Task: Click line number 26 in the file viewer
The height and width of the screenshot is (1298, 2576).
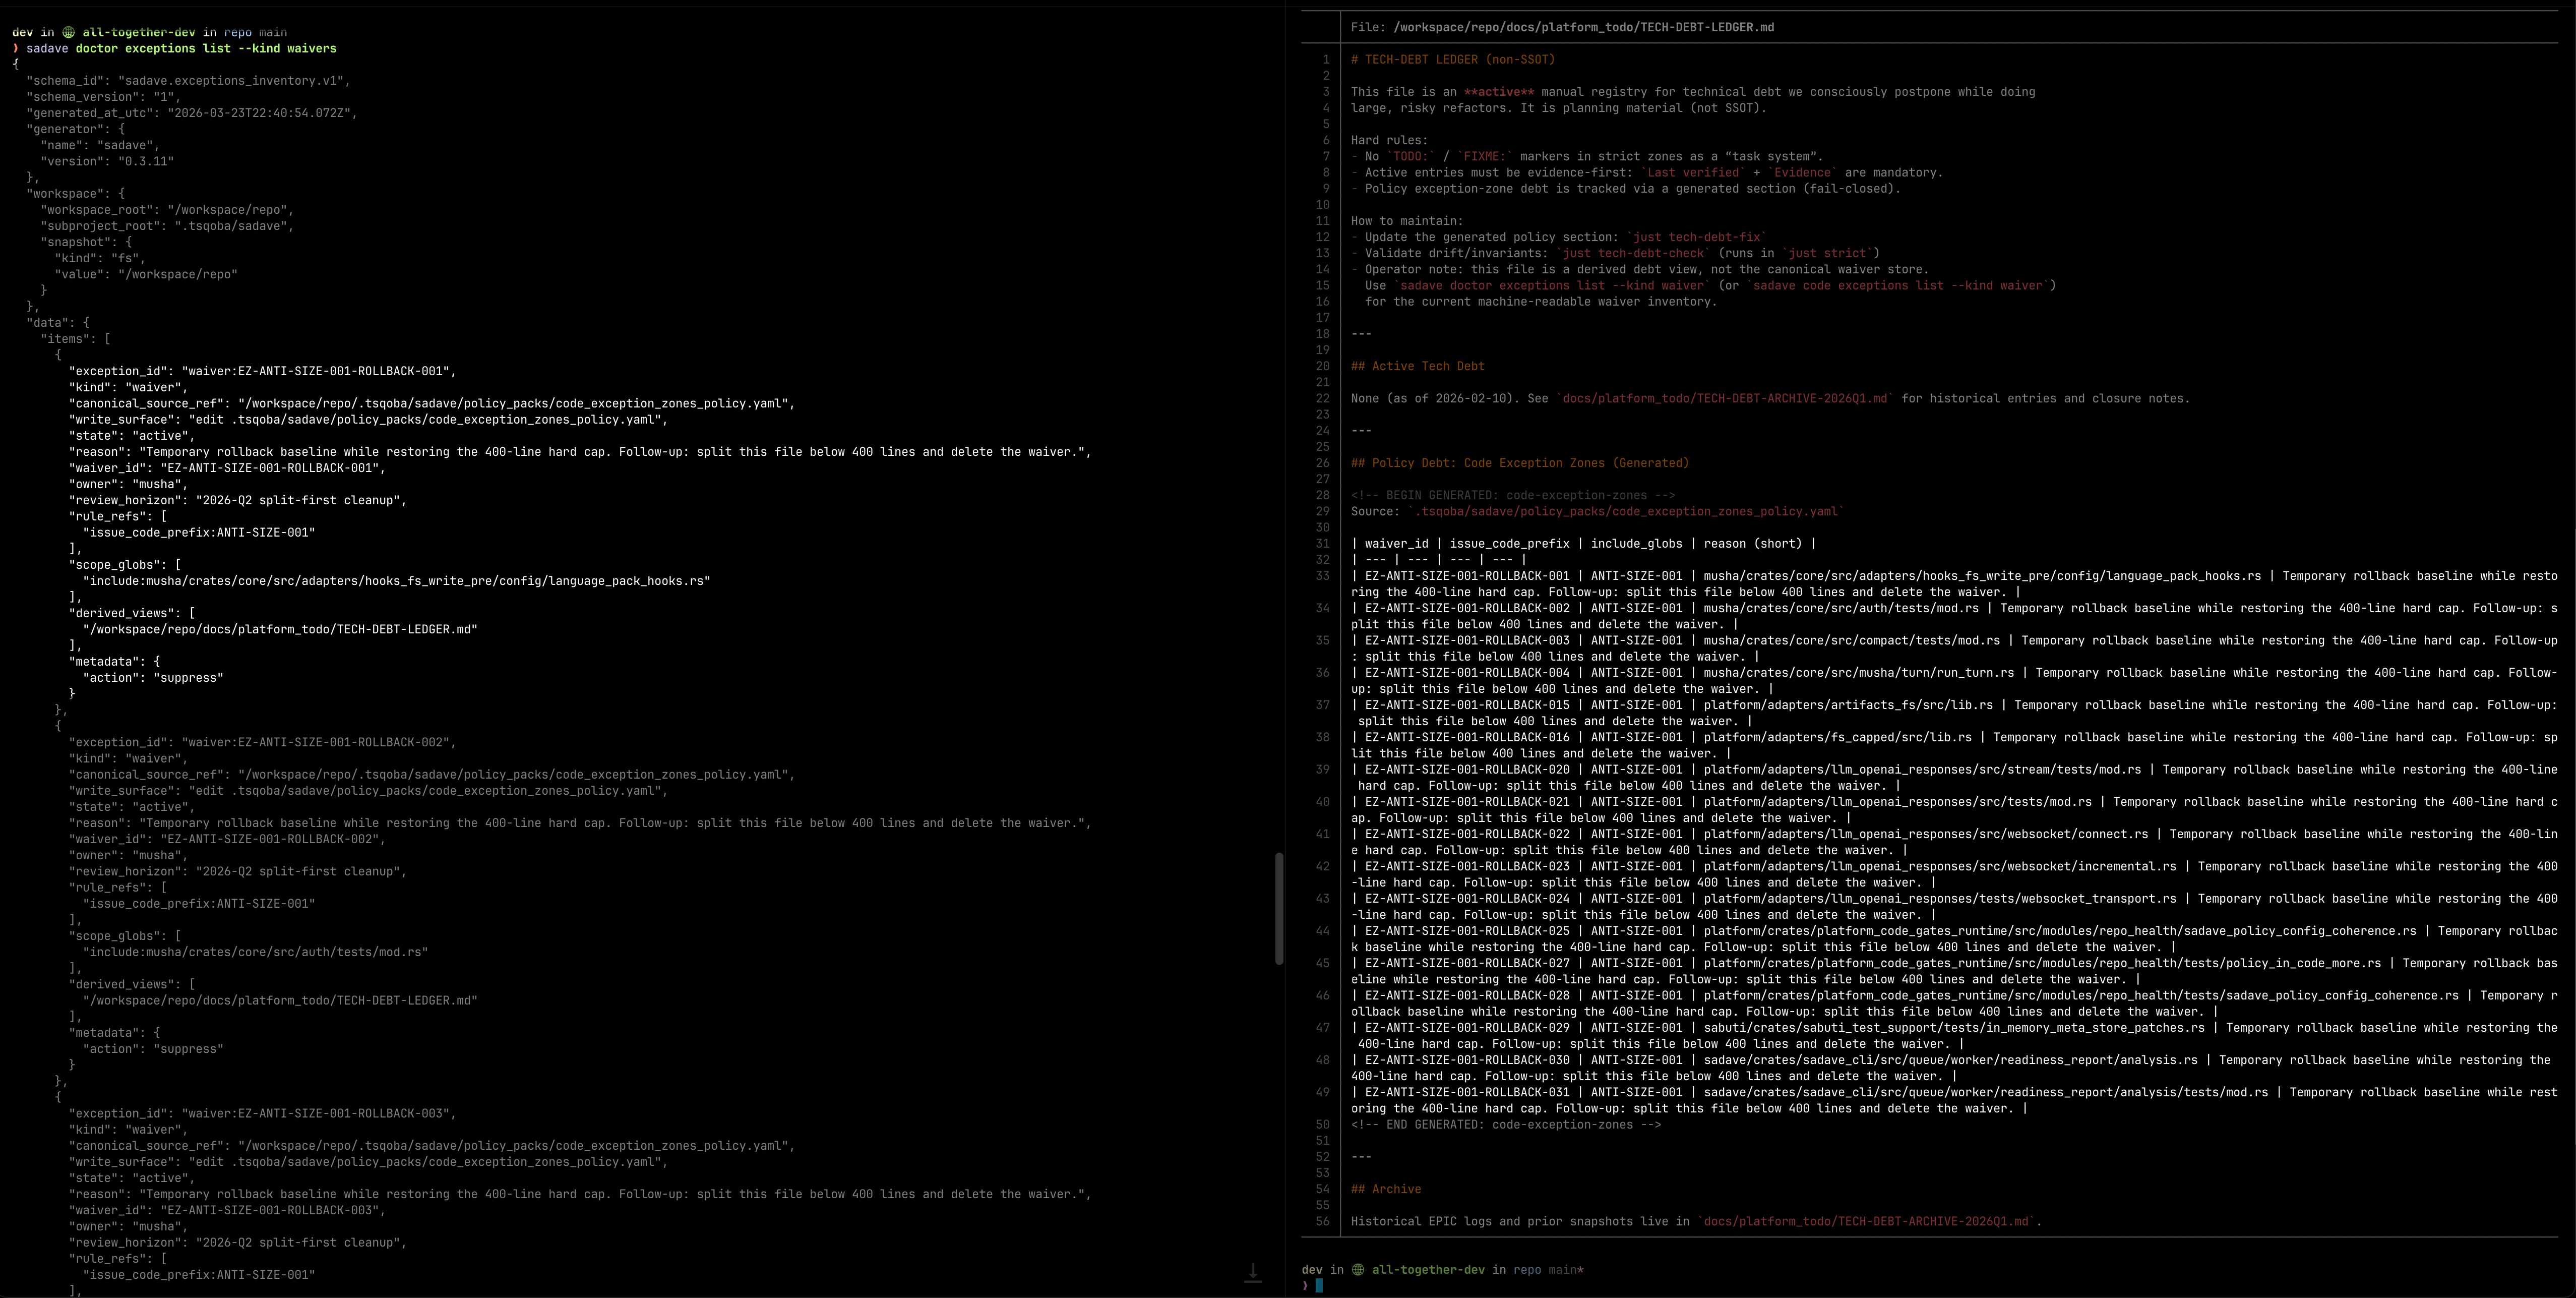Action: (1323, 462)
